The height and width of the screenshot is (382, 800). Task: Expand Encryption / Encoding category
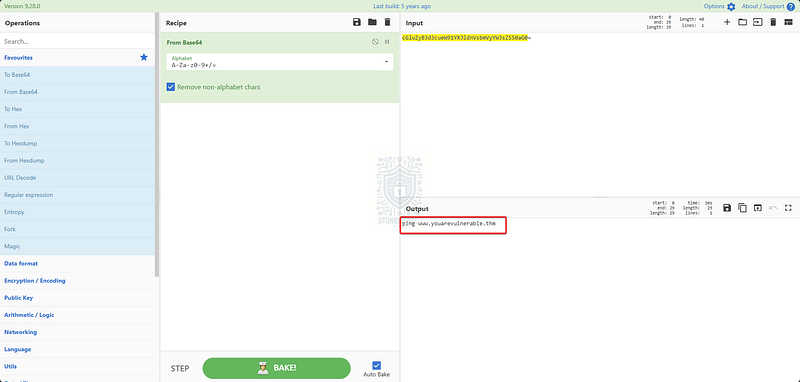pos(78,281)
